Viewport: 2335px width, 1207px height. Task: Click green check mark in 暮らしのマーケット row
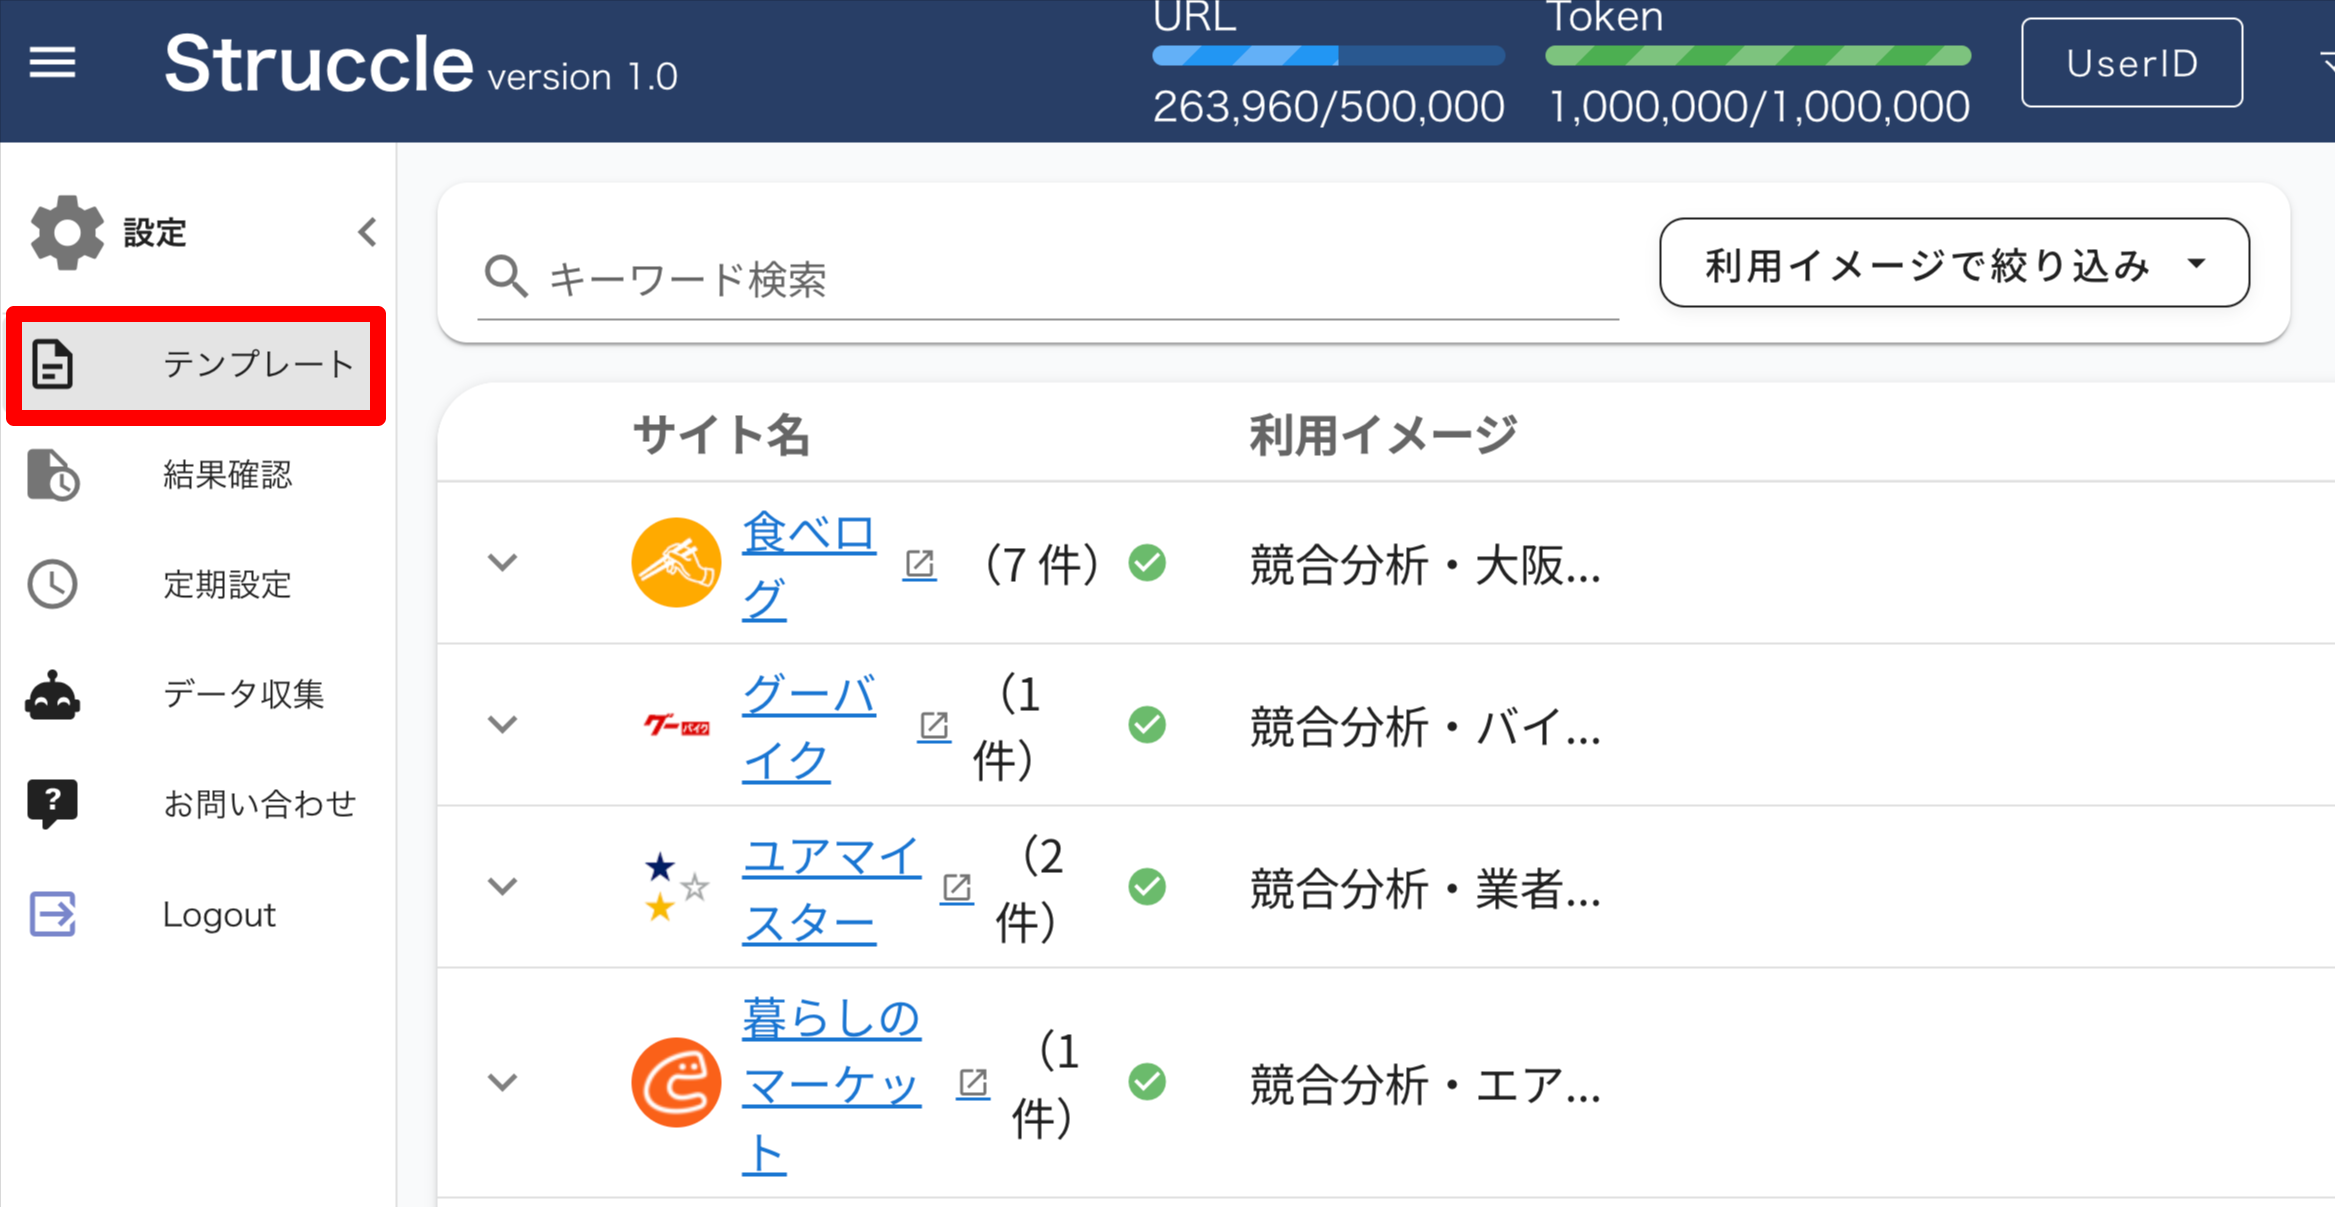1147,1082
